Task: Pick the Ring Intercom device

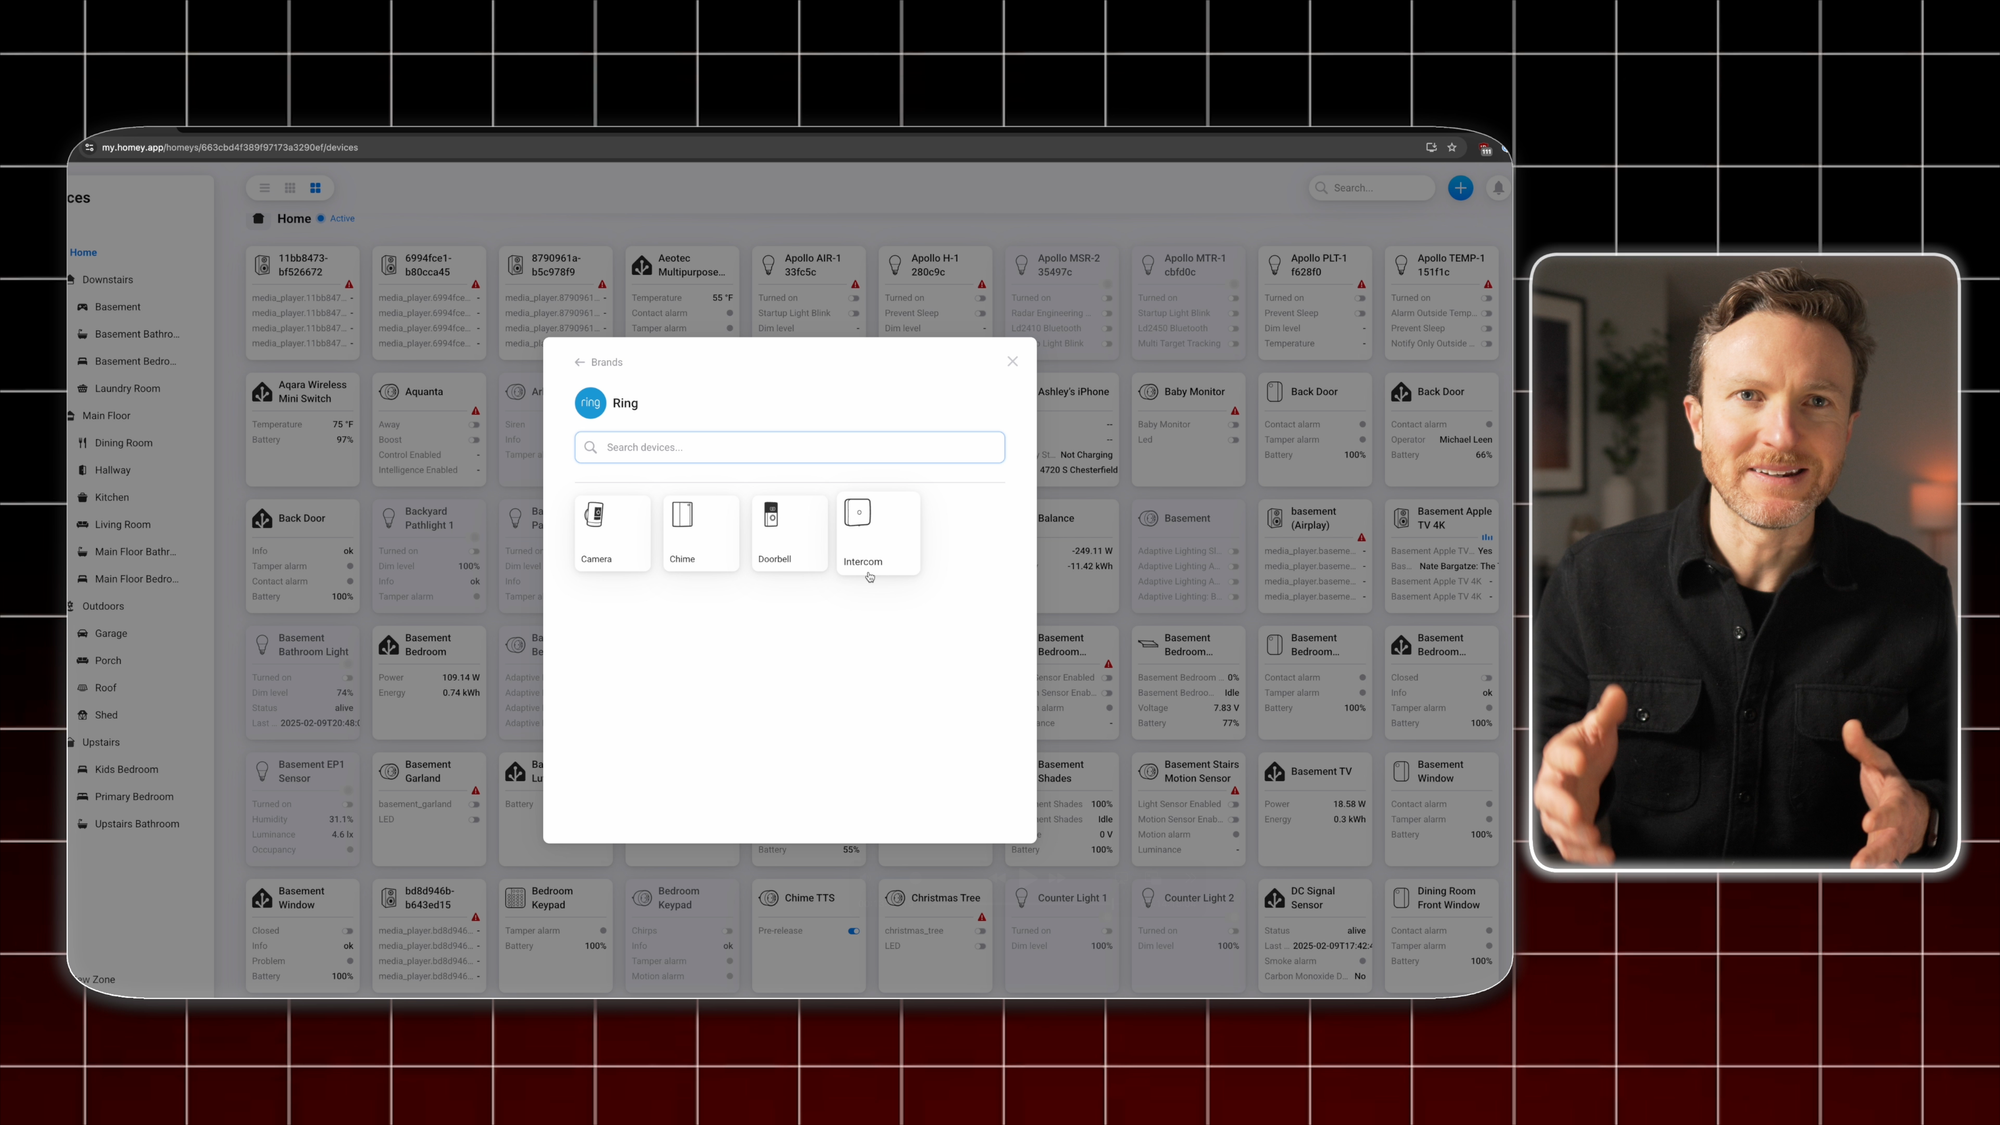Action: coord(877,533)
